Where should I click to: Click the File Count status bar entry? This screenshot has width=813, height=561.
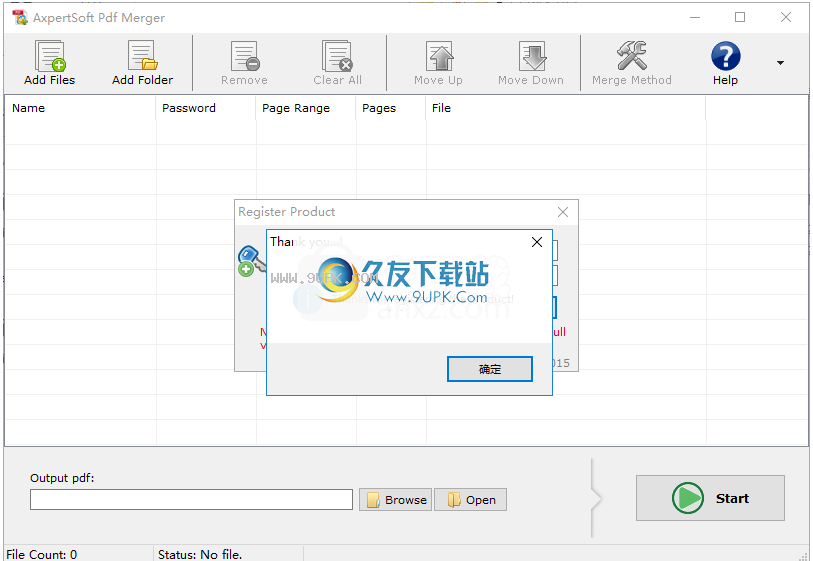coord(41,554)
